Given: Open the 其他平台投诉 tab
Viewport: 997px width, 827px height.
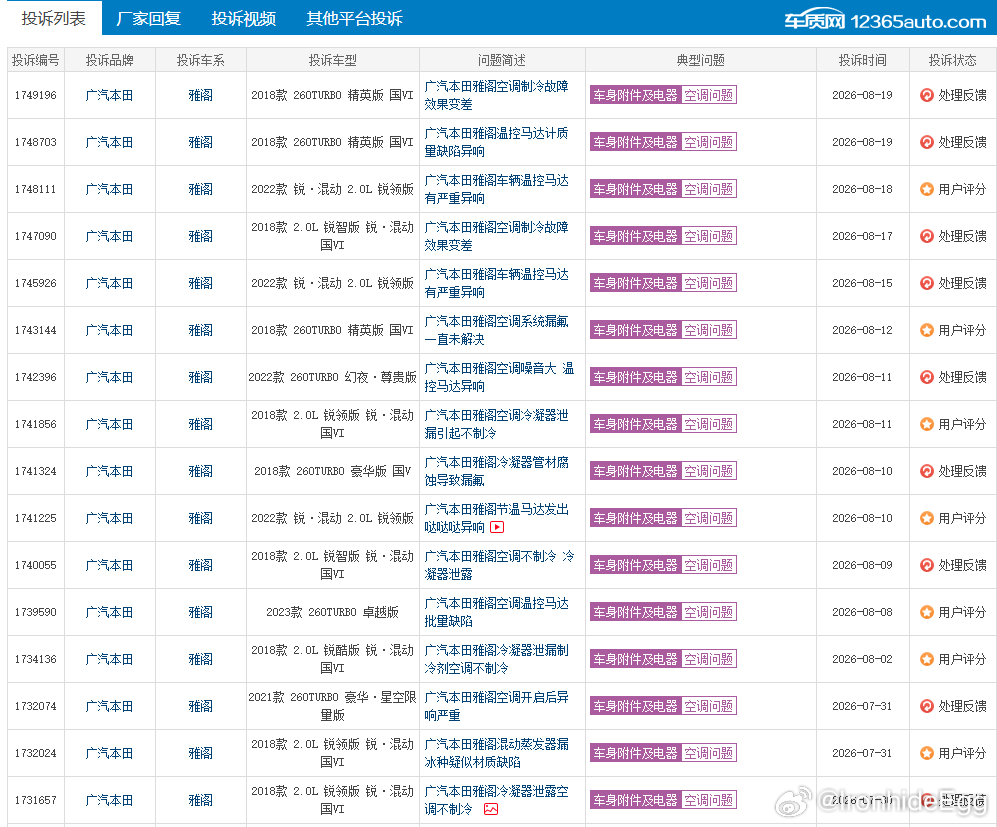Looking at the screenshot, I should click(354, 18).
